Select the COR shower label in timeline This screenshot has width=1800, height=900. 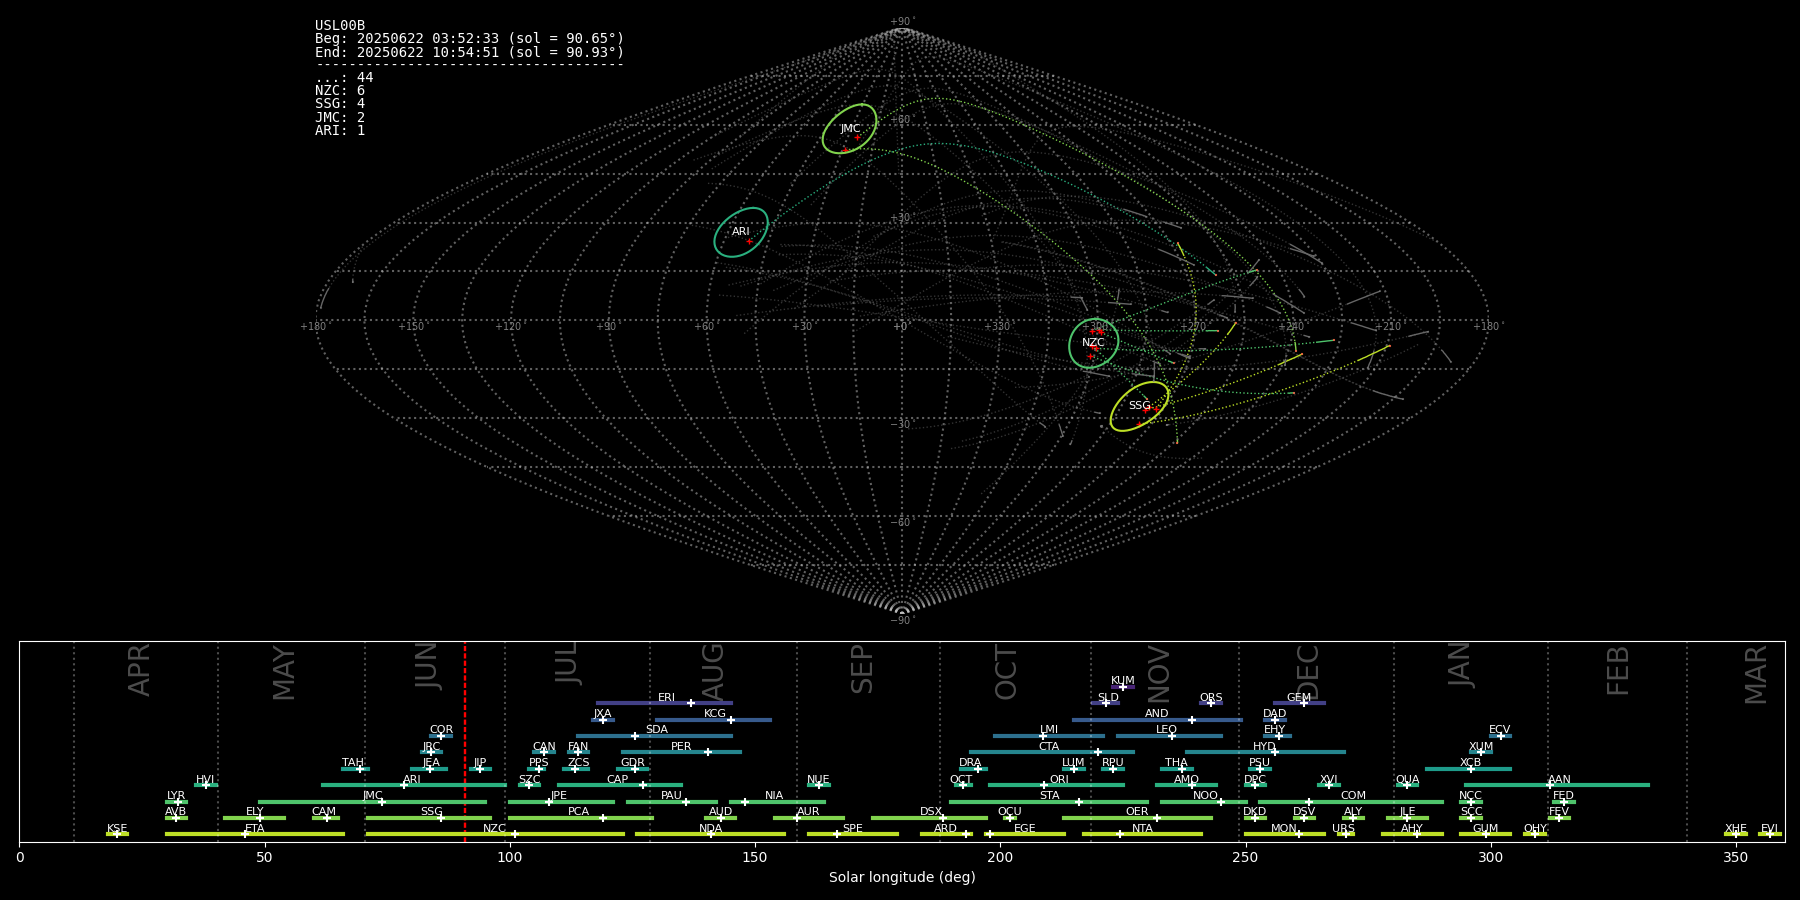(x=441, y=730)
